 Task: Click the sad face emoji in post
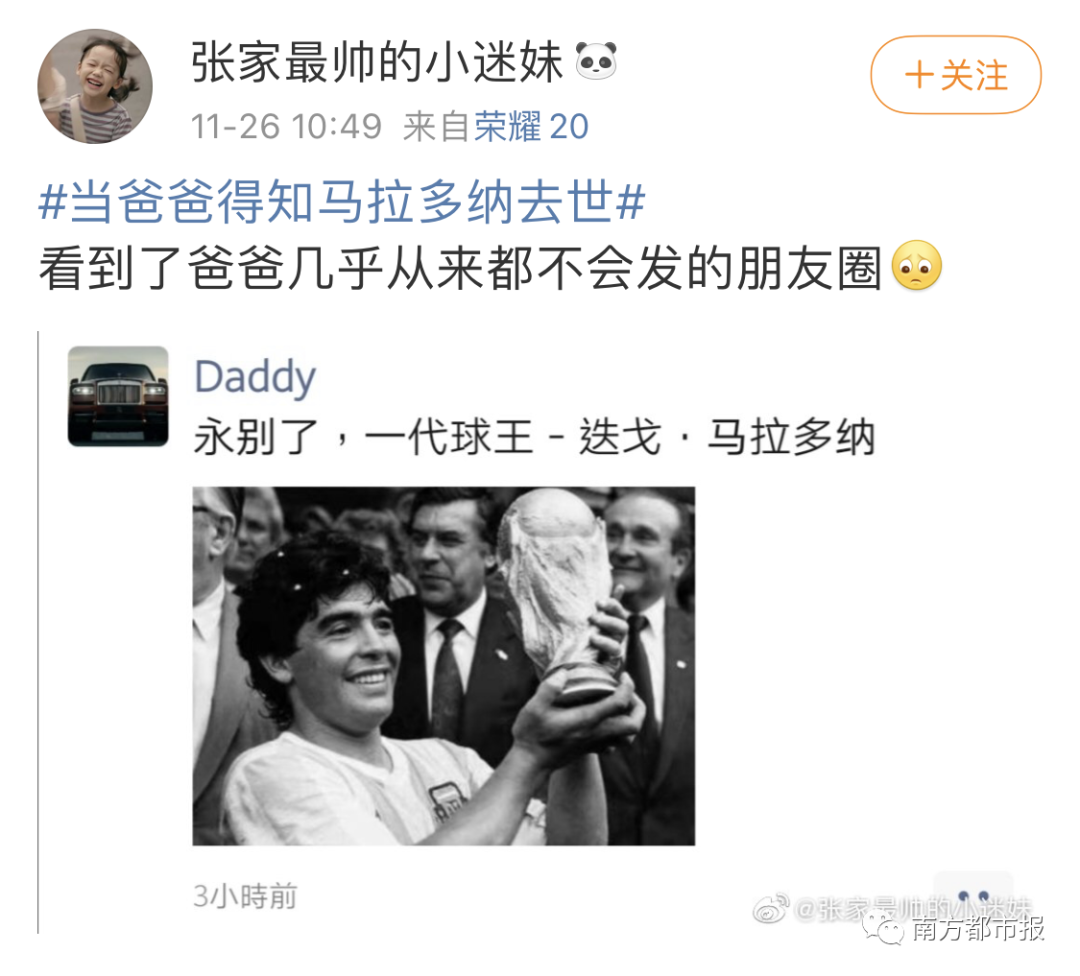(916, 266)
